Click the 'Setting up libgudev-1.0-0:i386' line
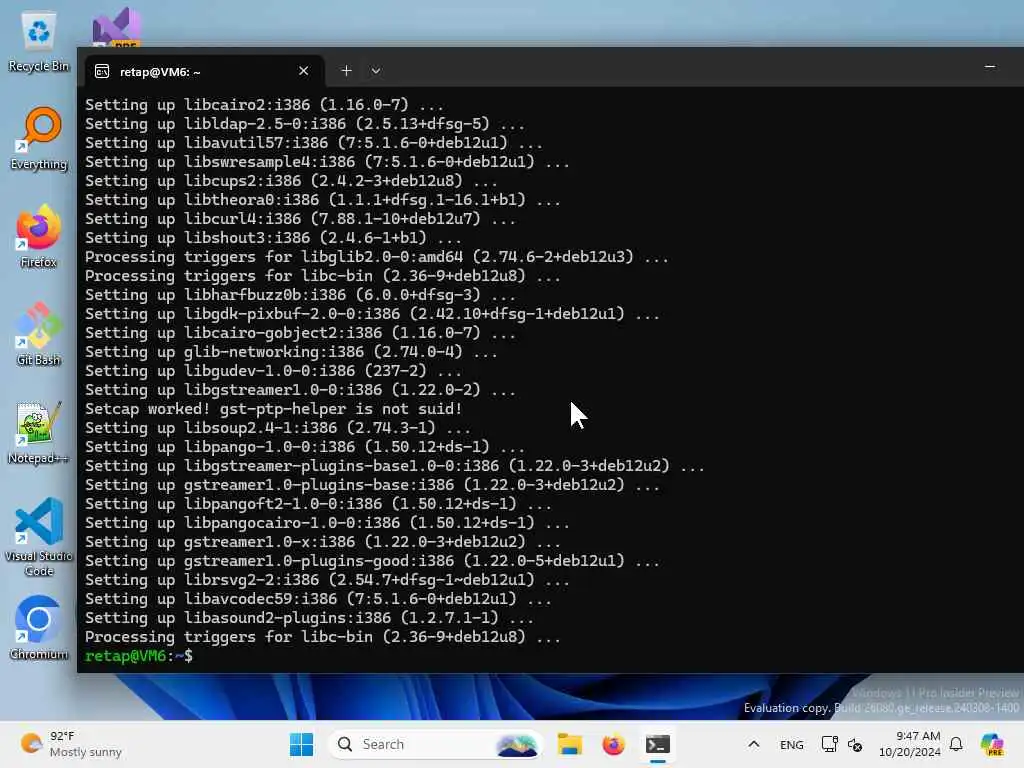1024x768 pixels. 274,371
